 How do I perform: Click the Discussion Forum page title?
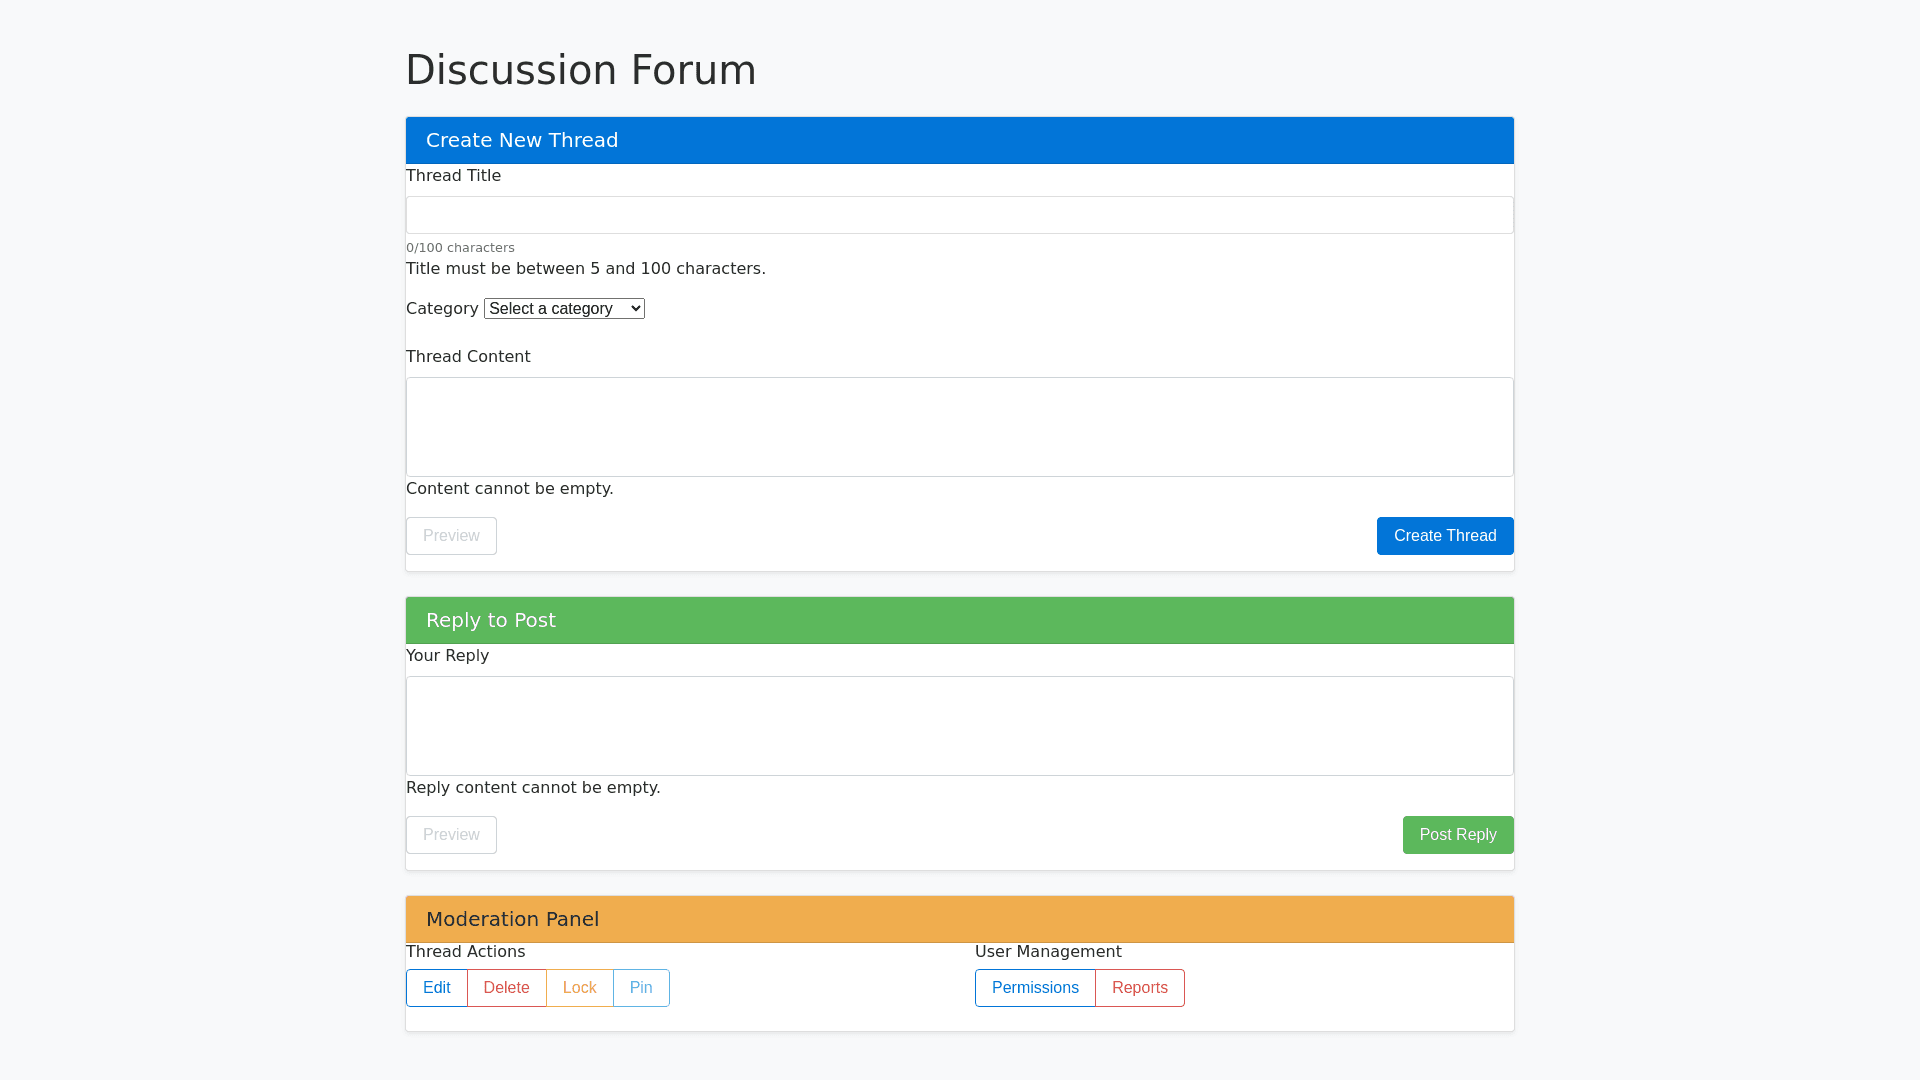tap(580, 70)
